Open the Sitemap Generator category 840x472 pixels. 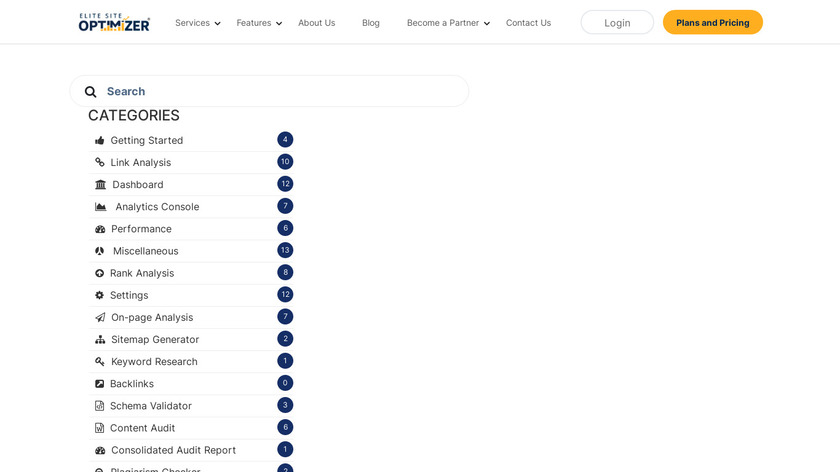click(155, 340)
